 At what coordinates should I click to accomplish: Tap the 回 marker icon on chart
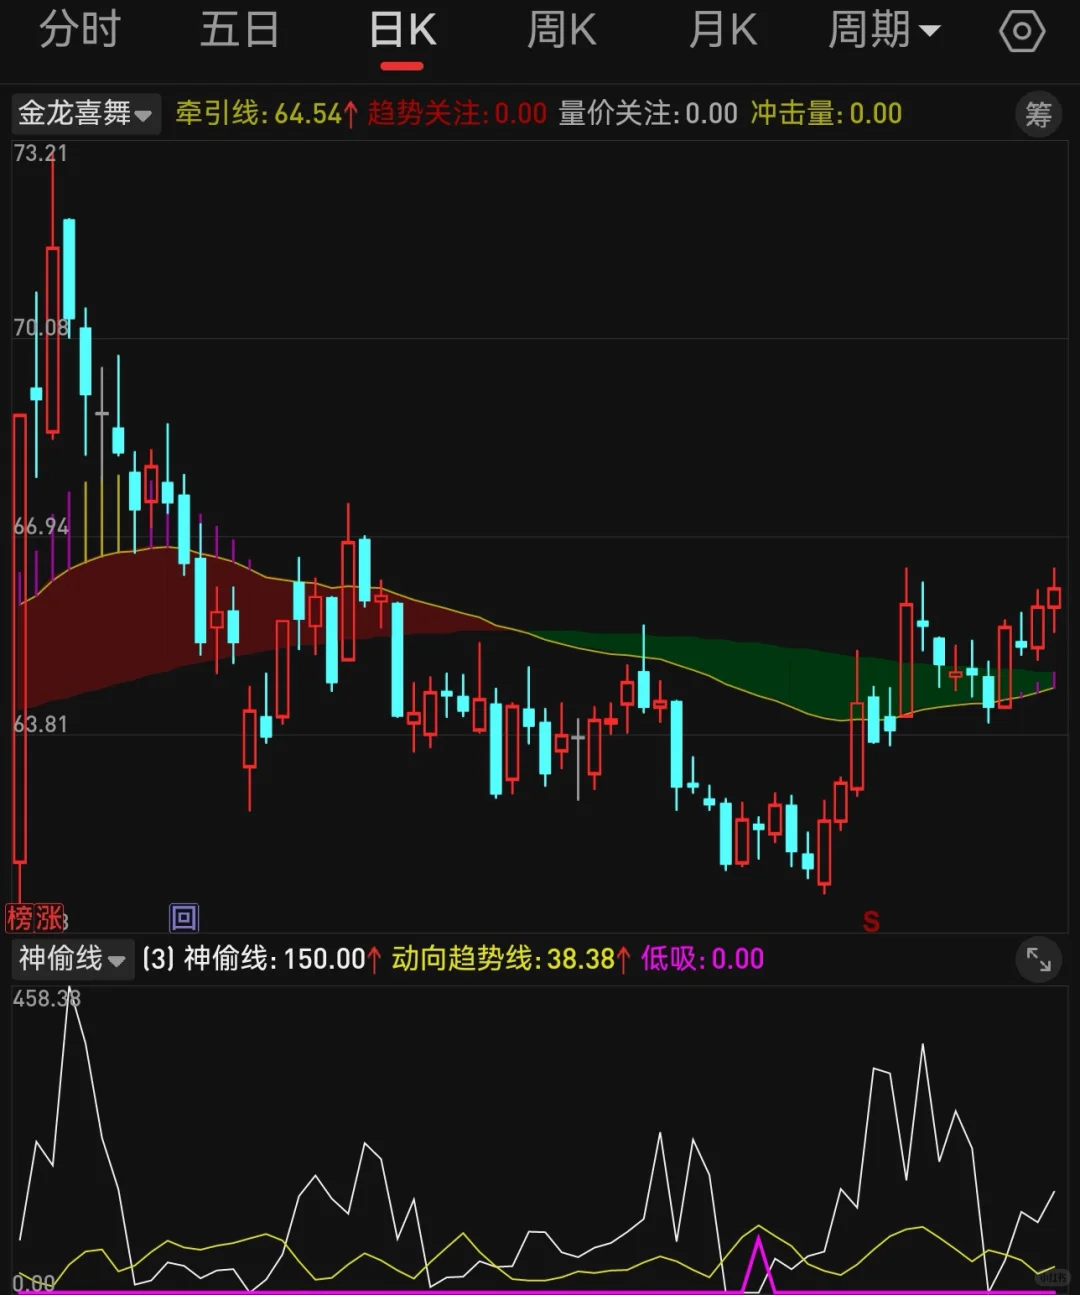(184, 917)
